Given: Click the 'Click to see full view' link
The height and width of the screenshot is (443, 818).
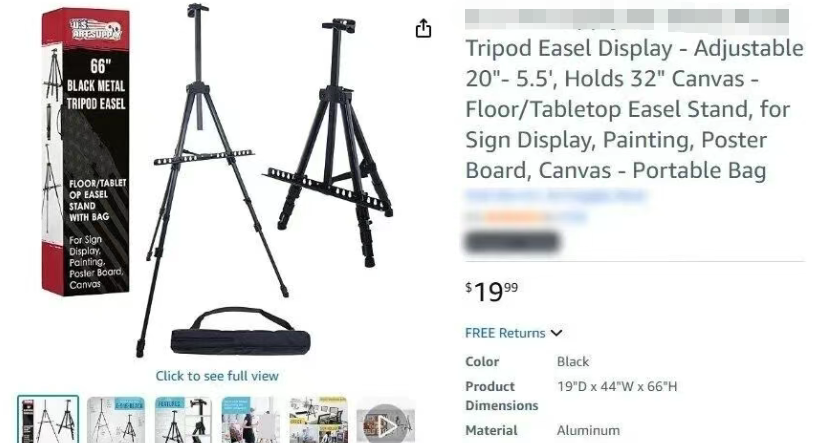Looking at the screenshot, I should click(x=217, y=376).
